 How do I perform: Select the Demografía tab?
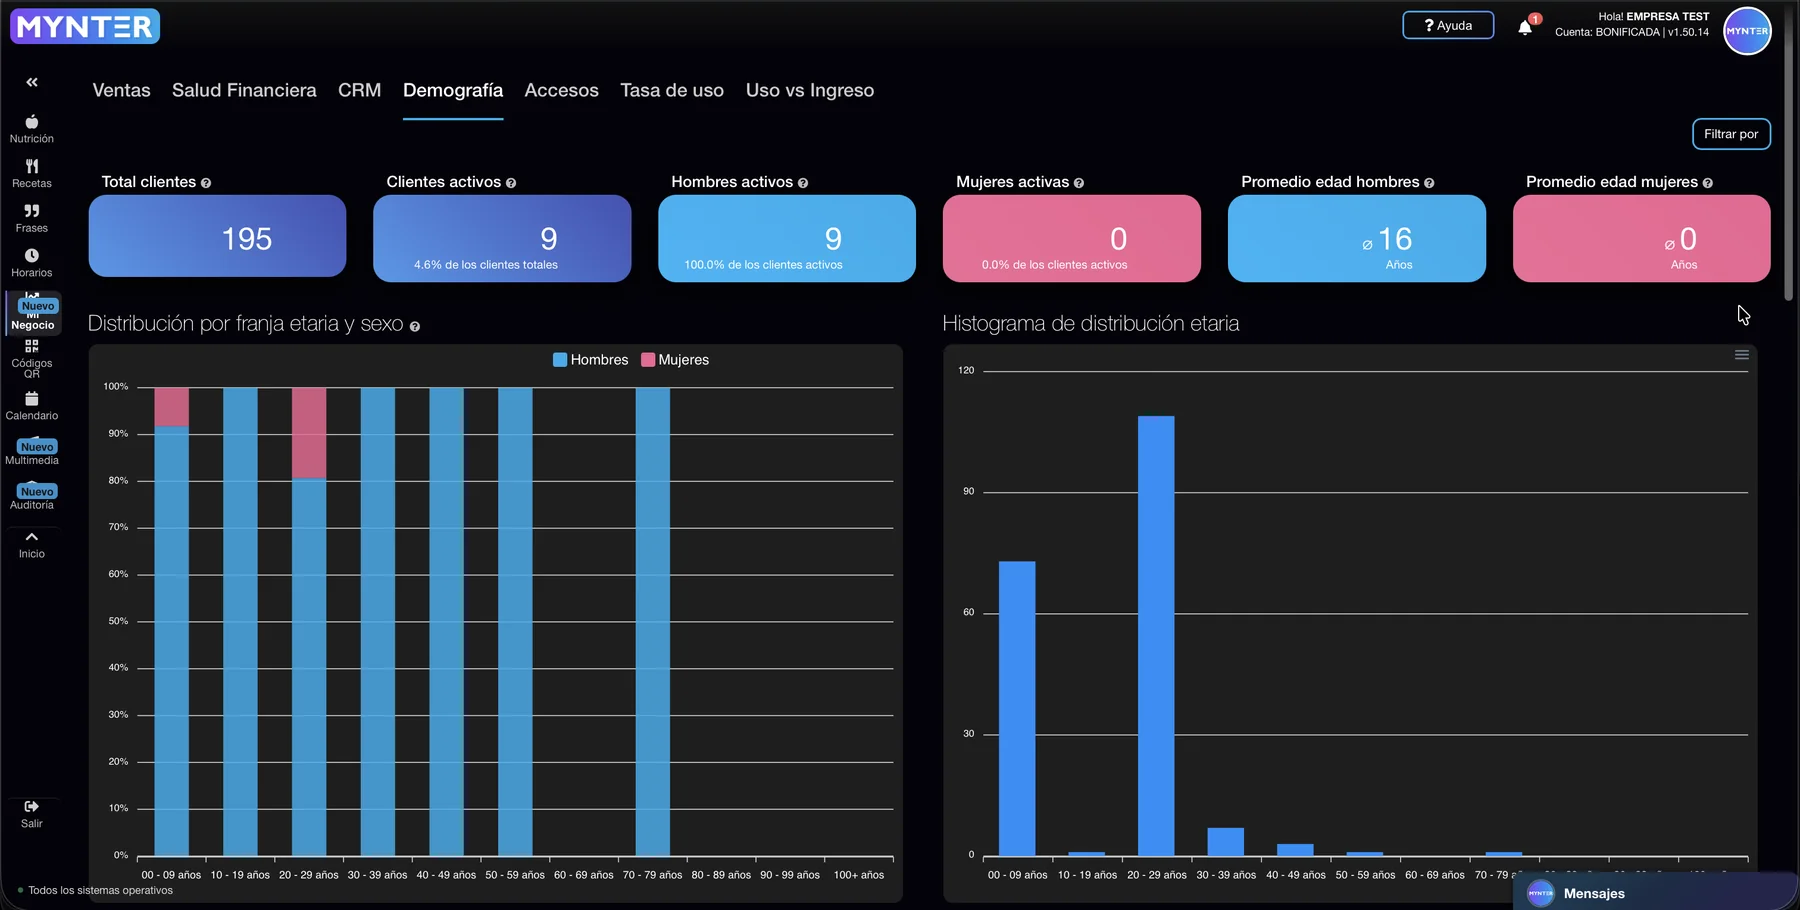coord(453,90)
